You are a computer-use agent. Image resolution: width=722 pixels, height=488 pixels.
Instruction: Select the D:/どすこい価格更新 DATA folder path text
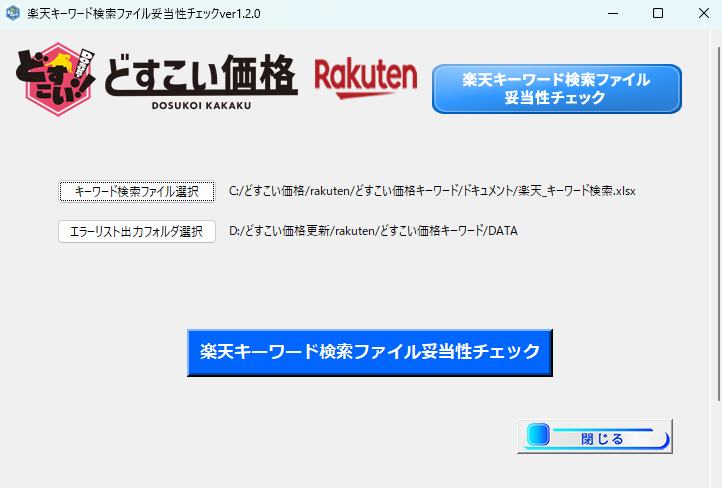[x=373, y=231]
